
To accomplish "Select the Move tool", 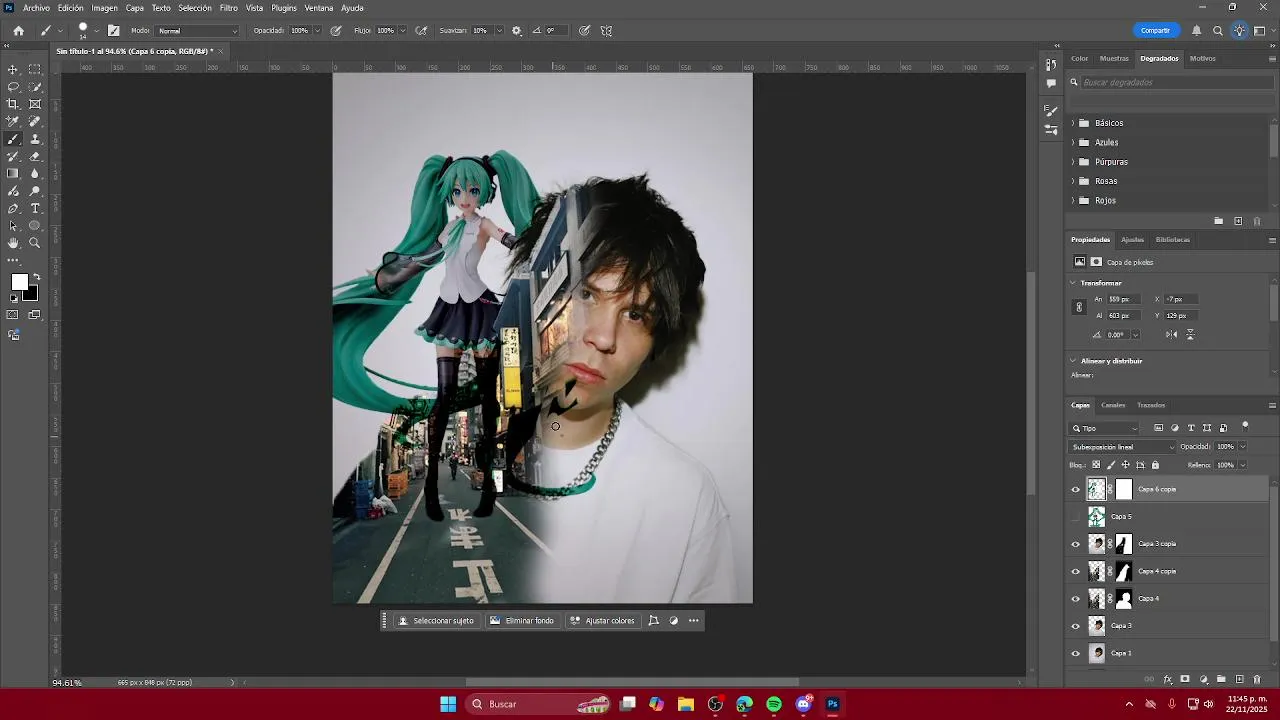I will [13, 69].
